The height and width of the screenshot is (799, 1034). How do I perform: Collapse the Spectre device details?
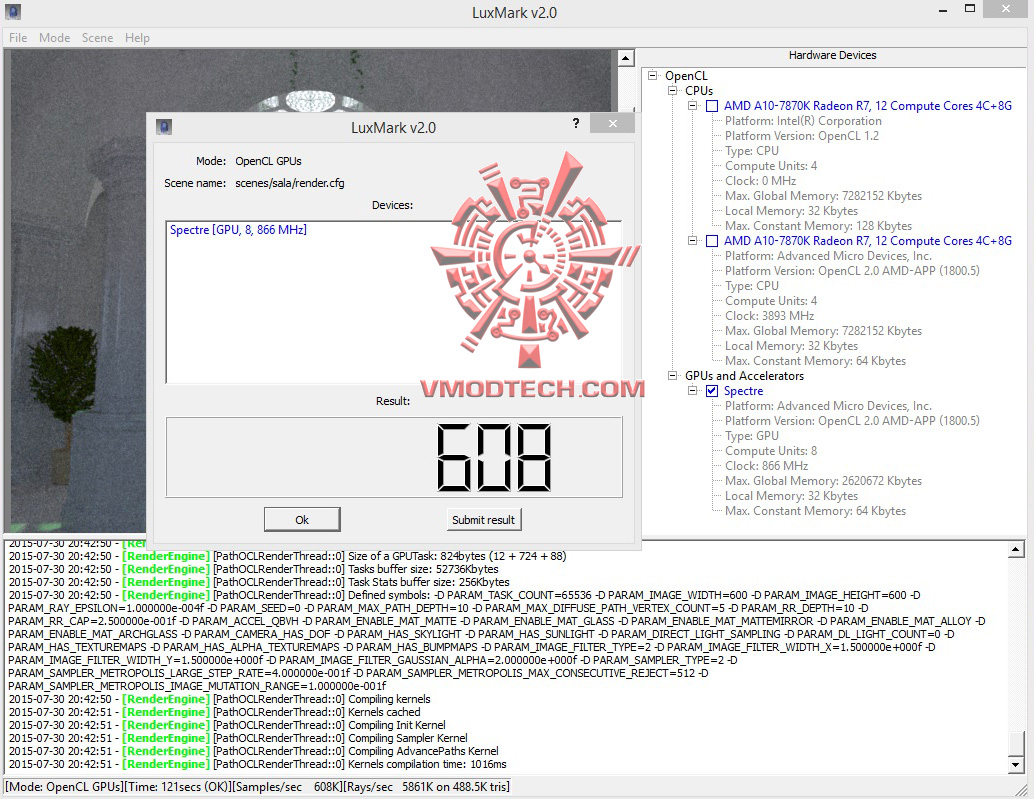[x=692, y=390]
